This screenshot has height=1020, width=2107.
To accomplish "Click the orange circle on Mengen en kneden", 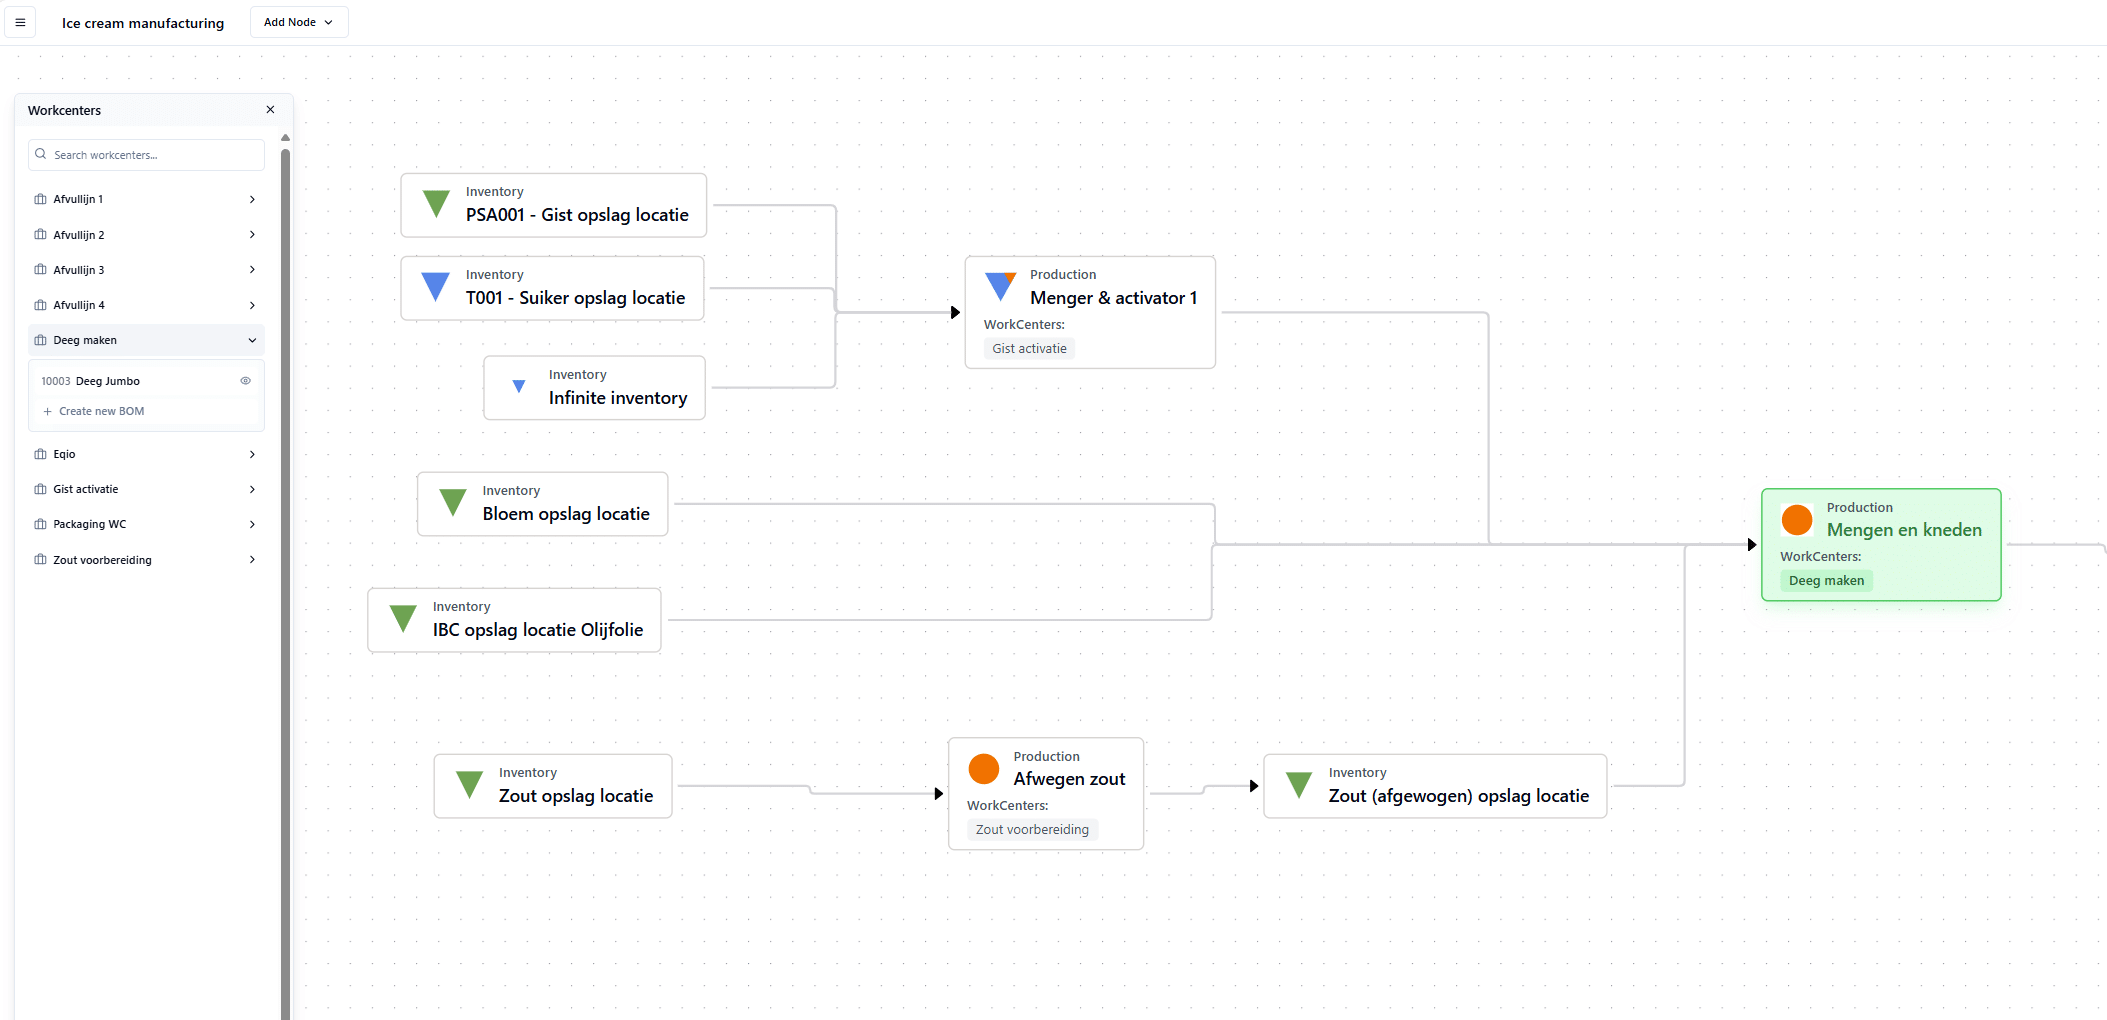I will 1797,519.
